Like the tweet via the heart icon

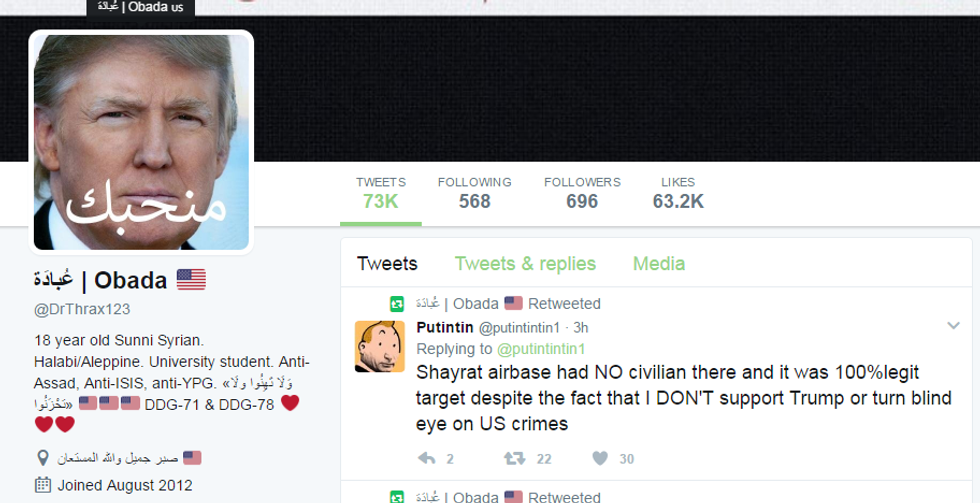[600, 459]
